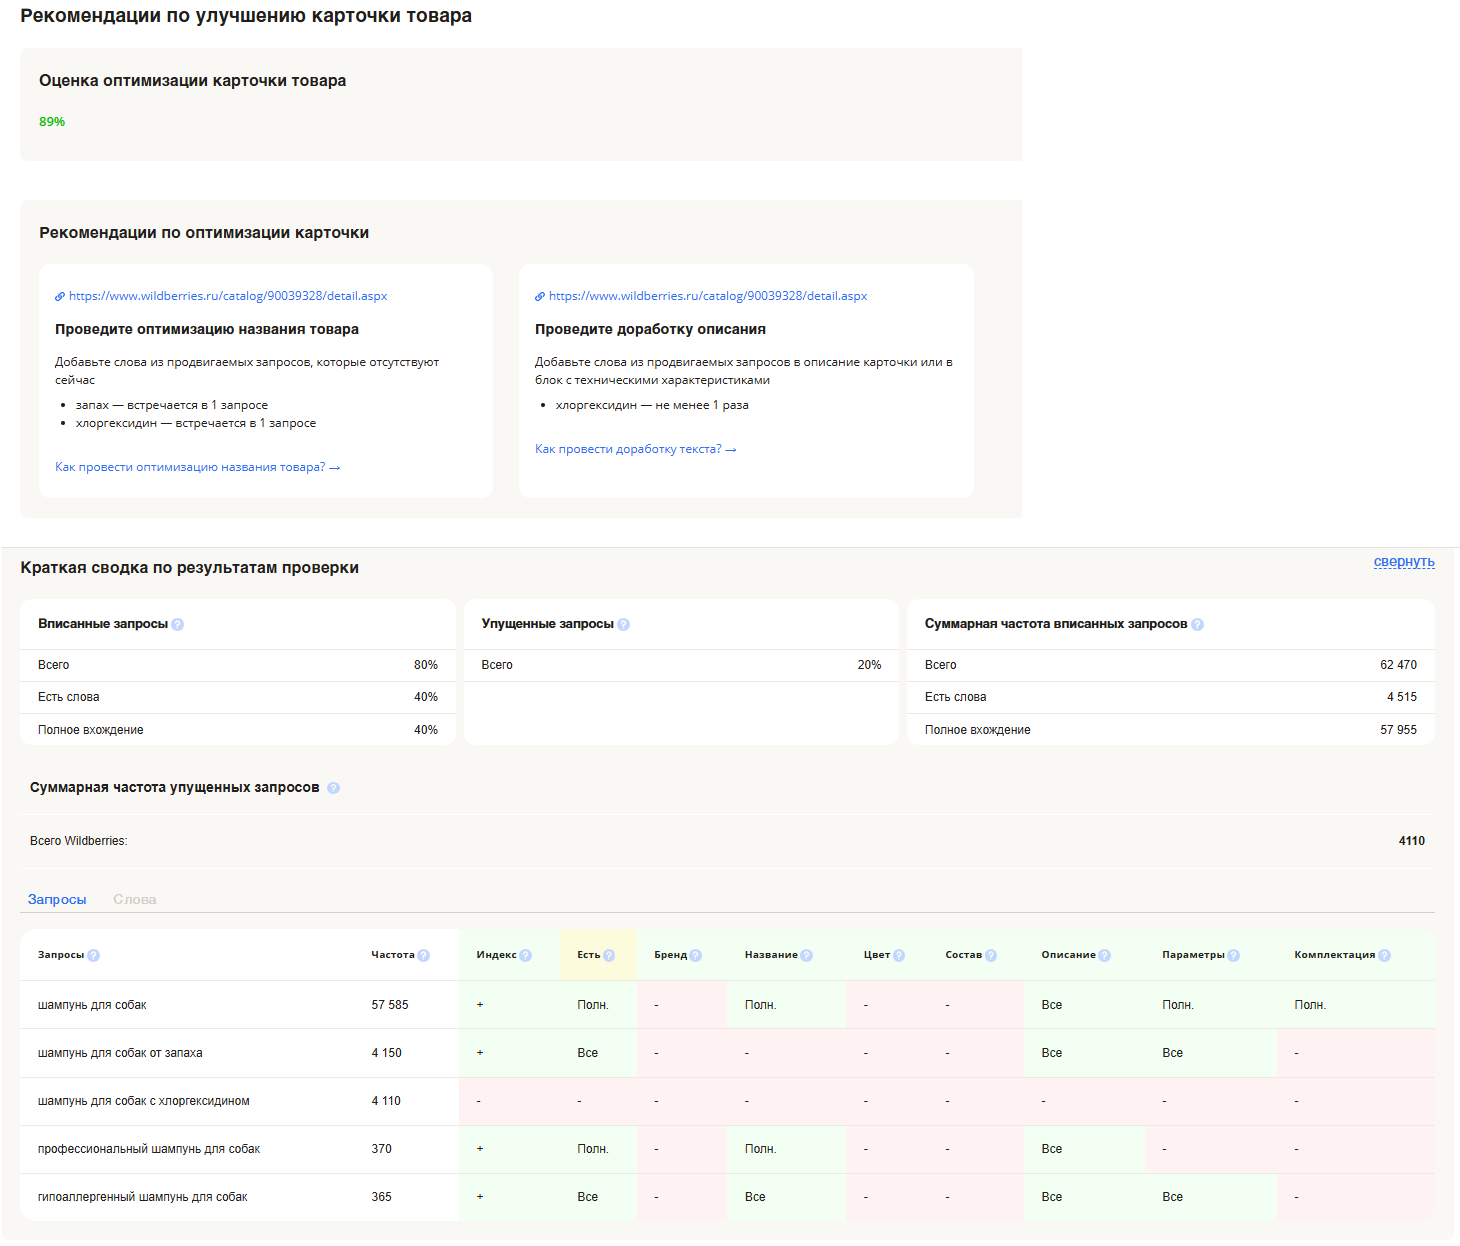
Task: Click help icon in Комплектация column header
Action: click(1385, 956)
